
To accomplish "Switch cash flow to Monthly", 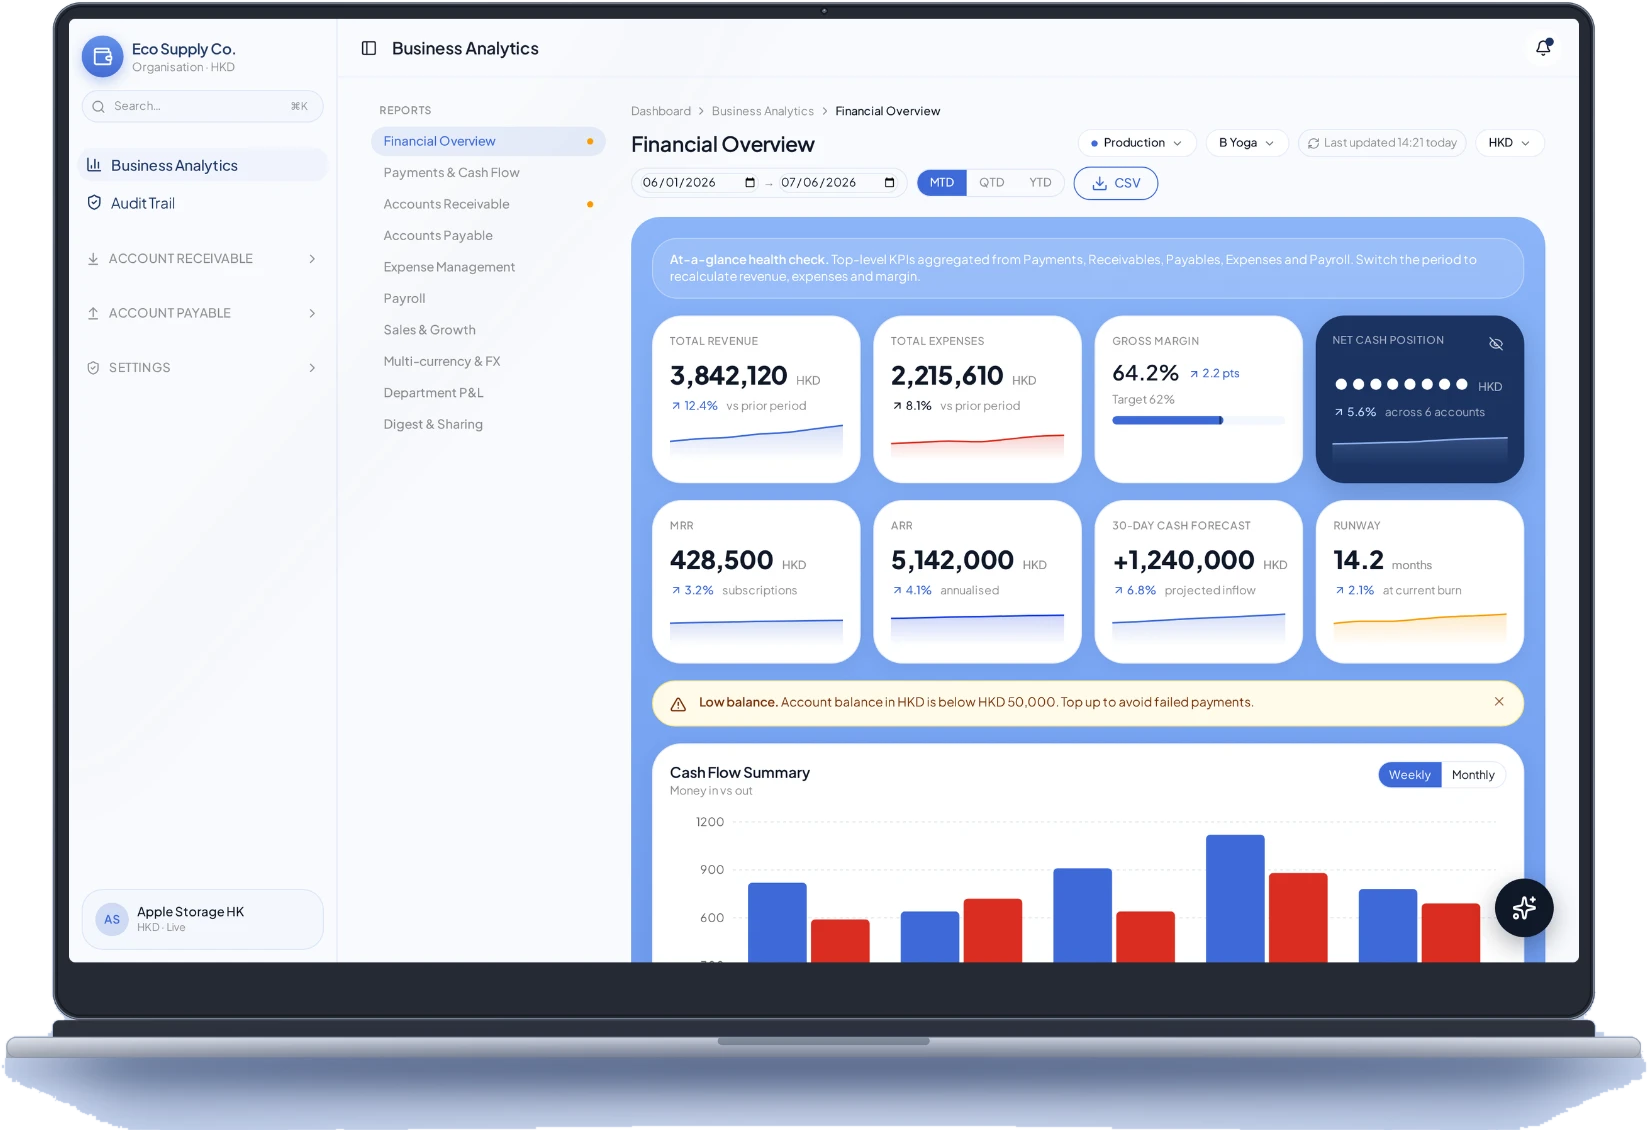I will point(1473,775).
